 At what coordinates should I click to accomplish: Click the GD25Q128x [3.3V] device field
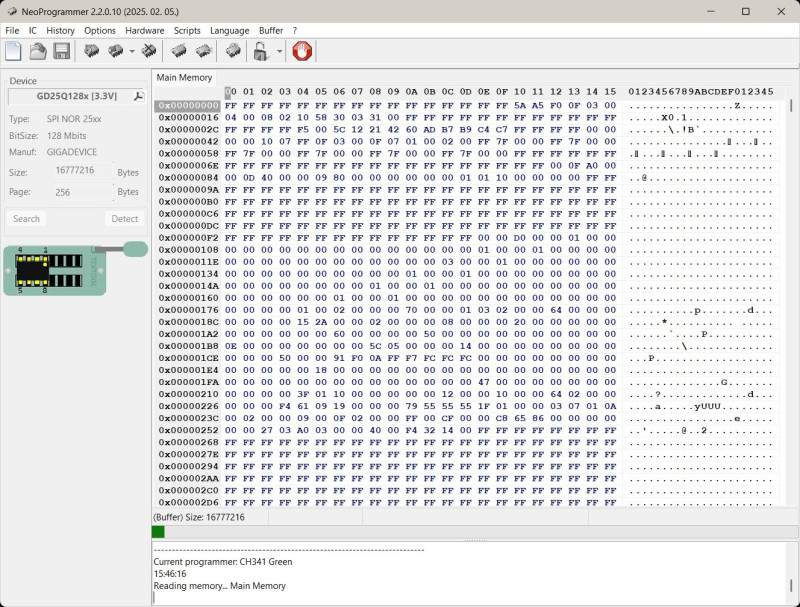pos(77,96)
